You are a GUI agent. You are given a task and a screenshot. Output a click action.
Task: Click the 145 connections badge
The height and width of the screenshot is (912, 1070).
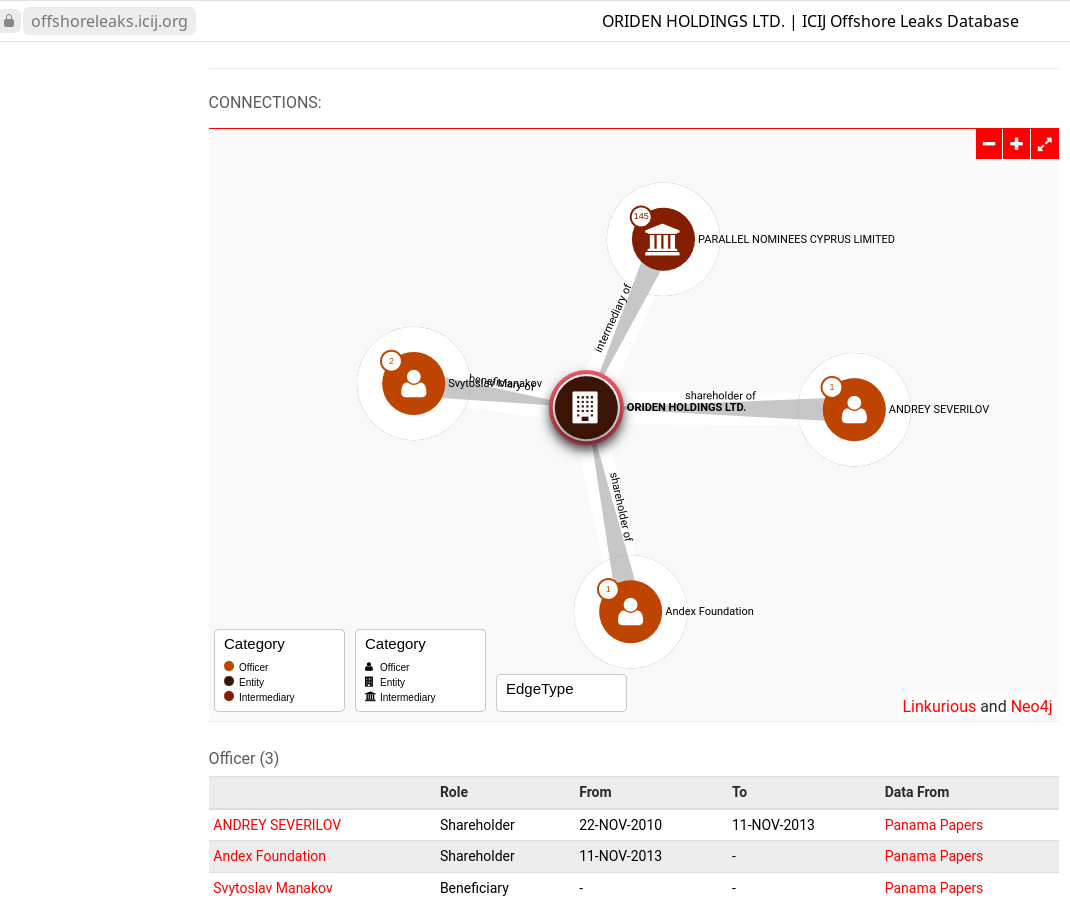(641, 216)
